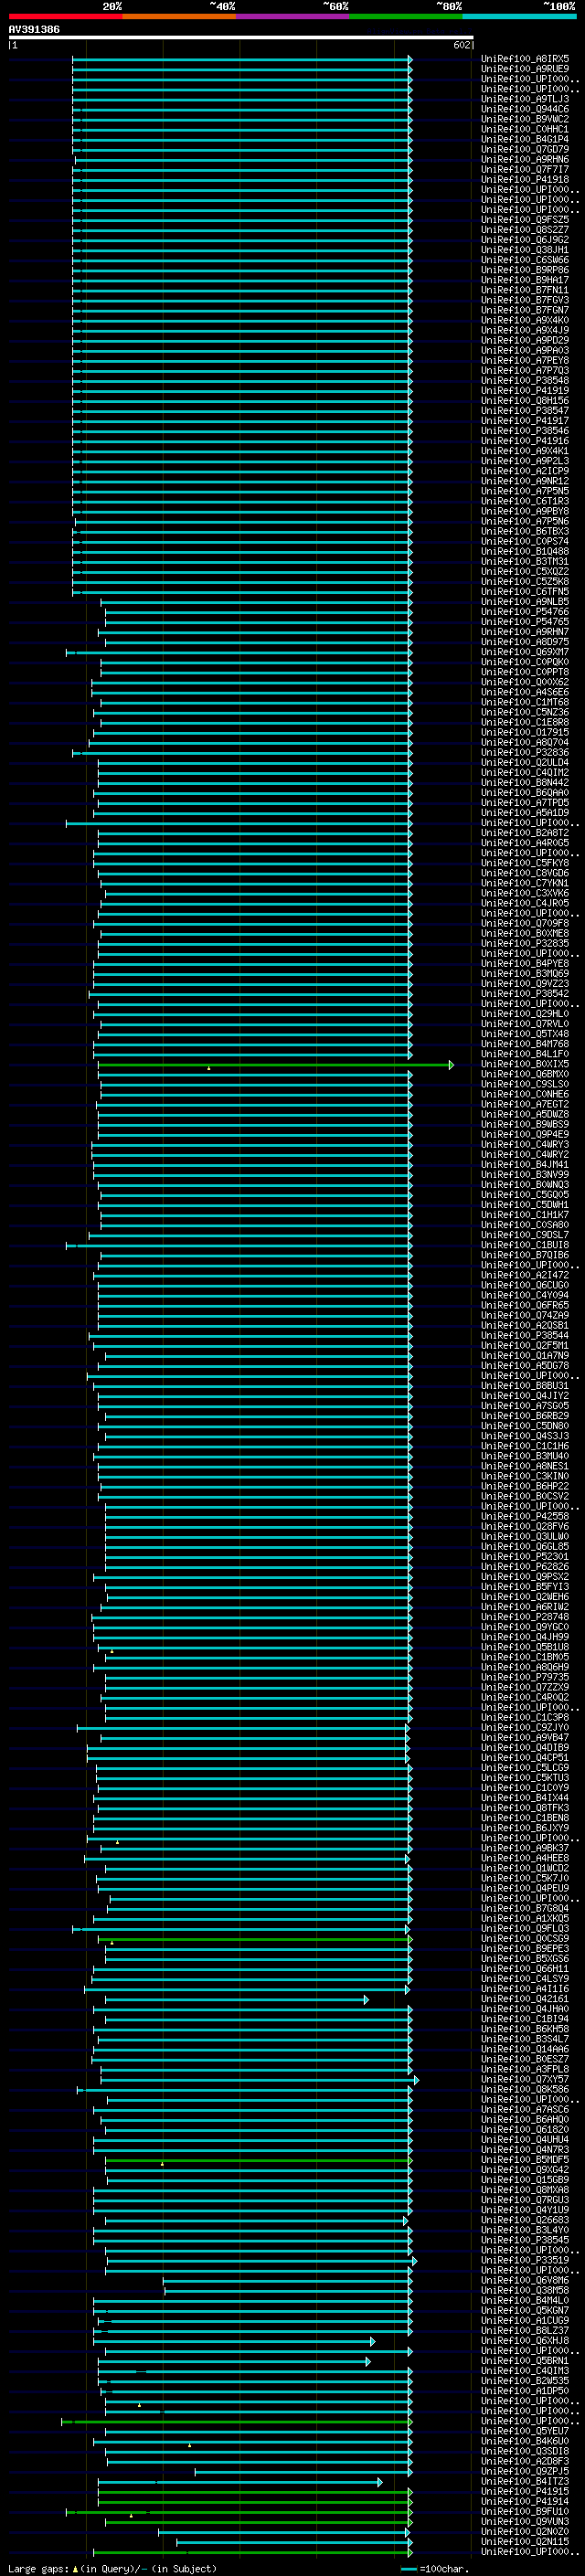Click the query end position 602
This screenshot has height=2576, width=585.
pos(461,45)
